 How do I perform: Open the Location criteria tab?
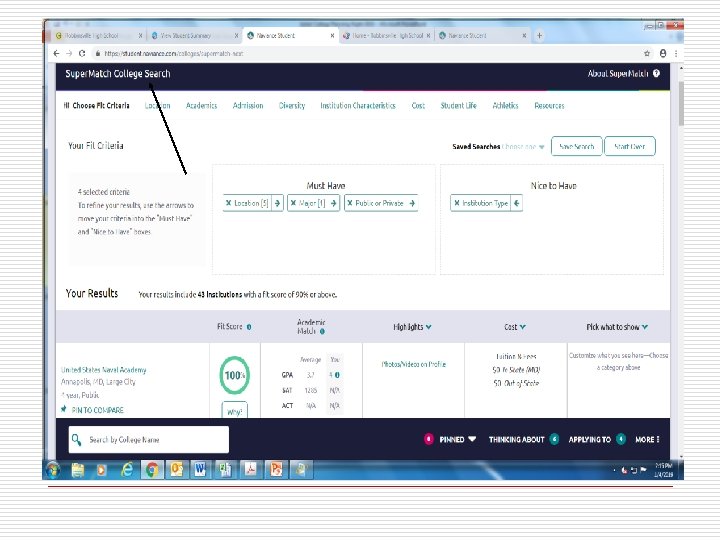(x=158, y=106)
